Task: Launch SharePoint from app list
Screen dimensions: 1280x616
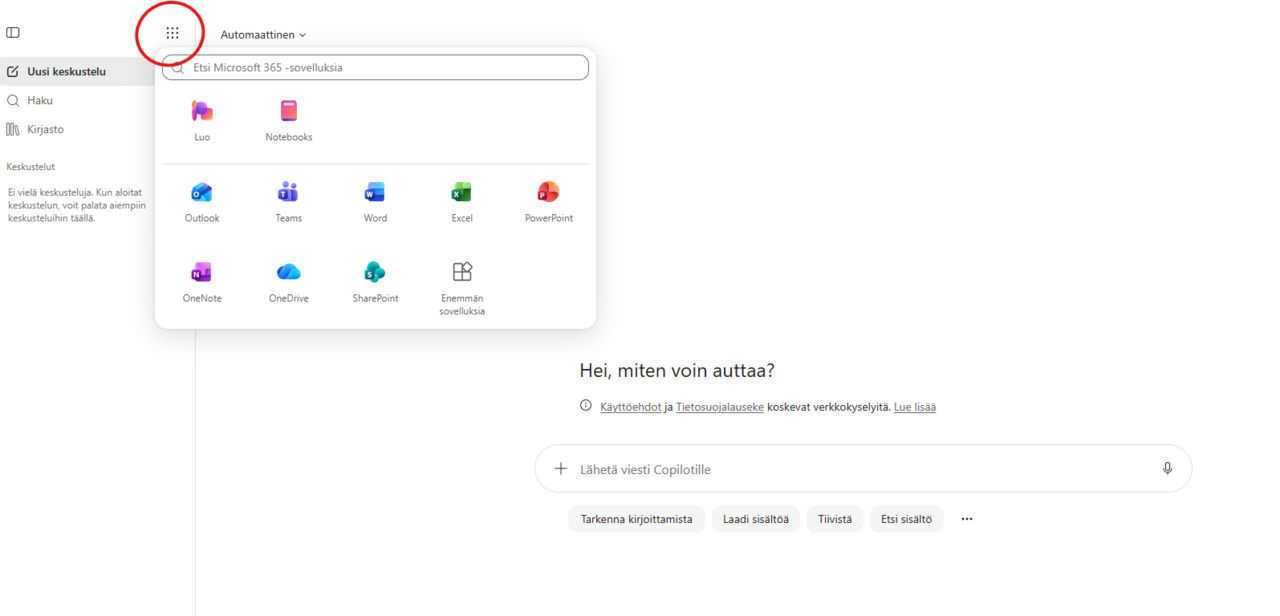Action: pos(375,283)
